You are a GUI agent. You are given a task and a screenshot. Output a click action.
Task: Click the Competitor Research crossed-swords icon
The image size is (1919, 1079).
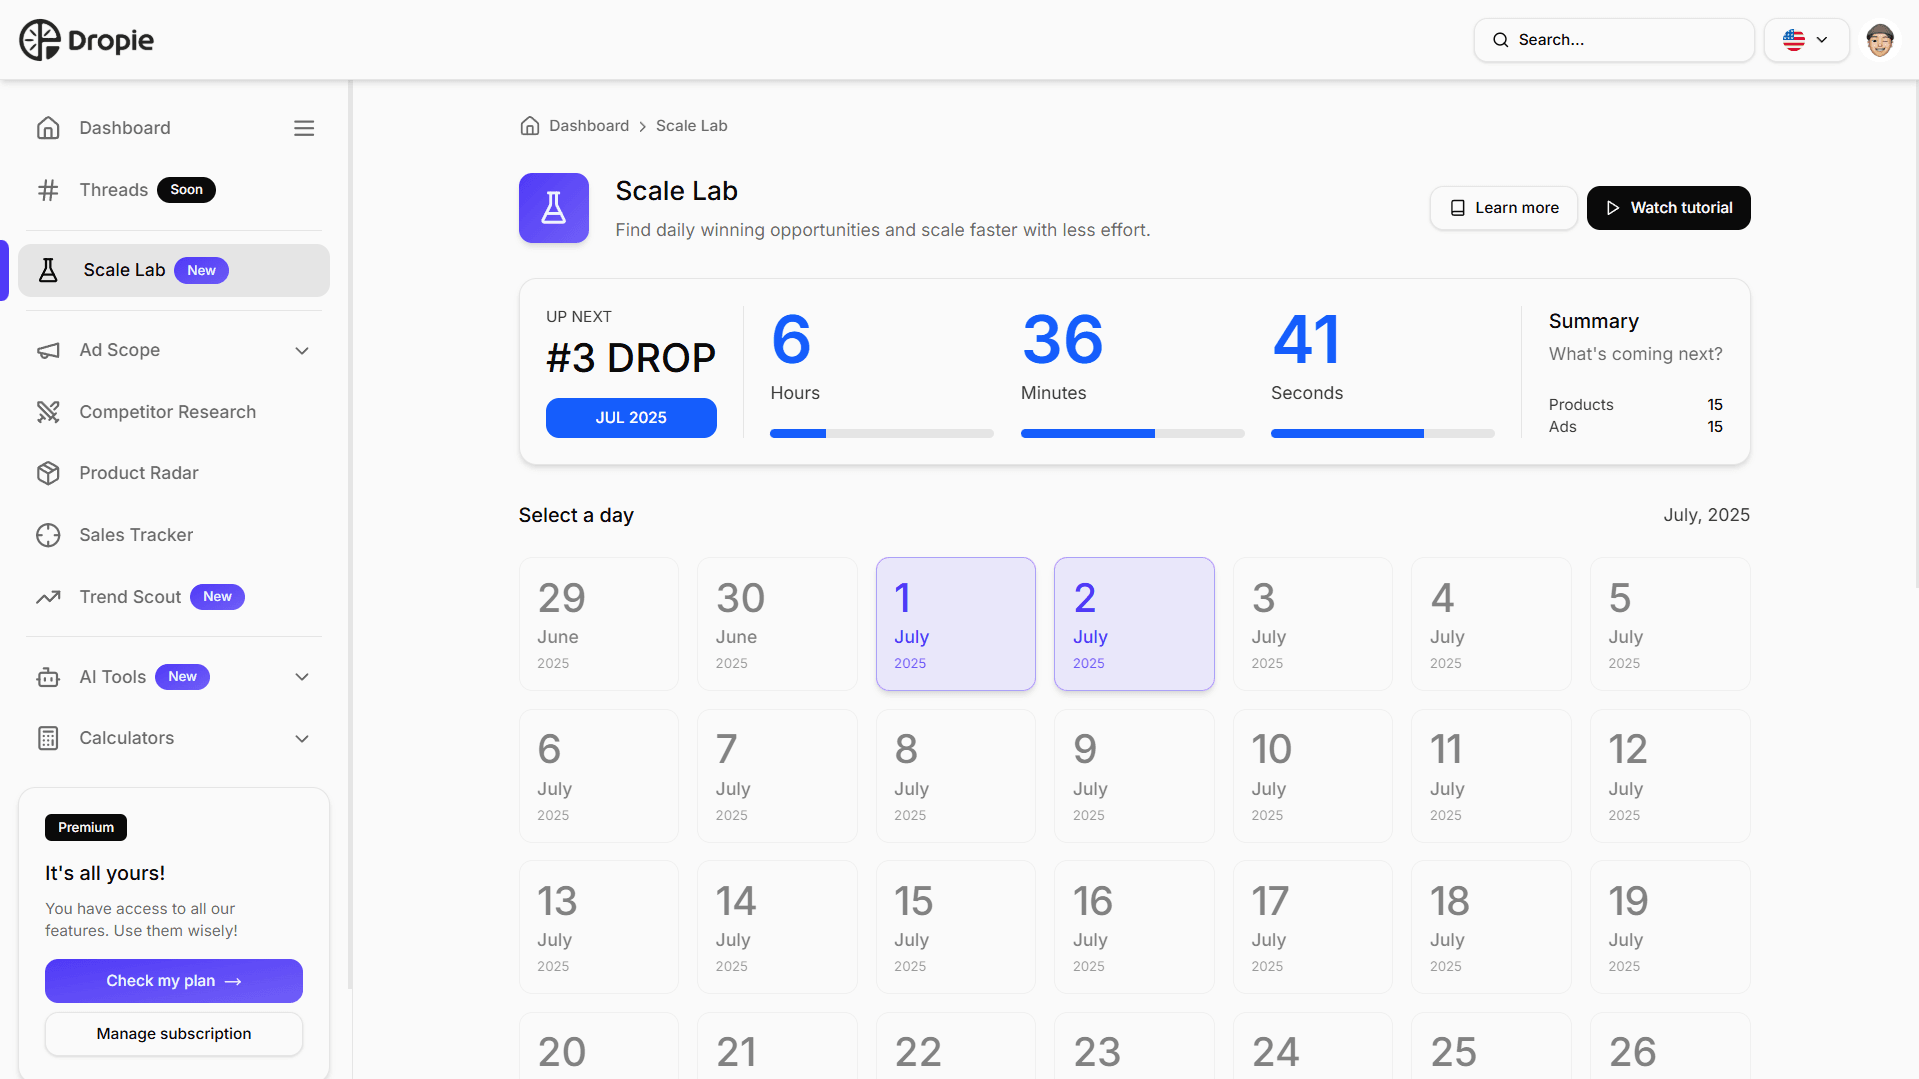48,412
